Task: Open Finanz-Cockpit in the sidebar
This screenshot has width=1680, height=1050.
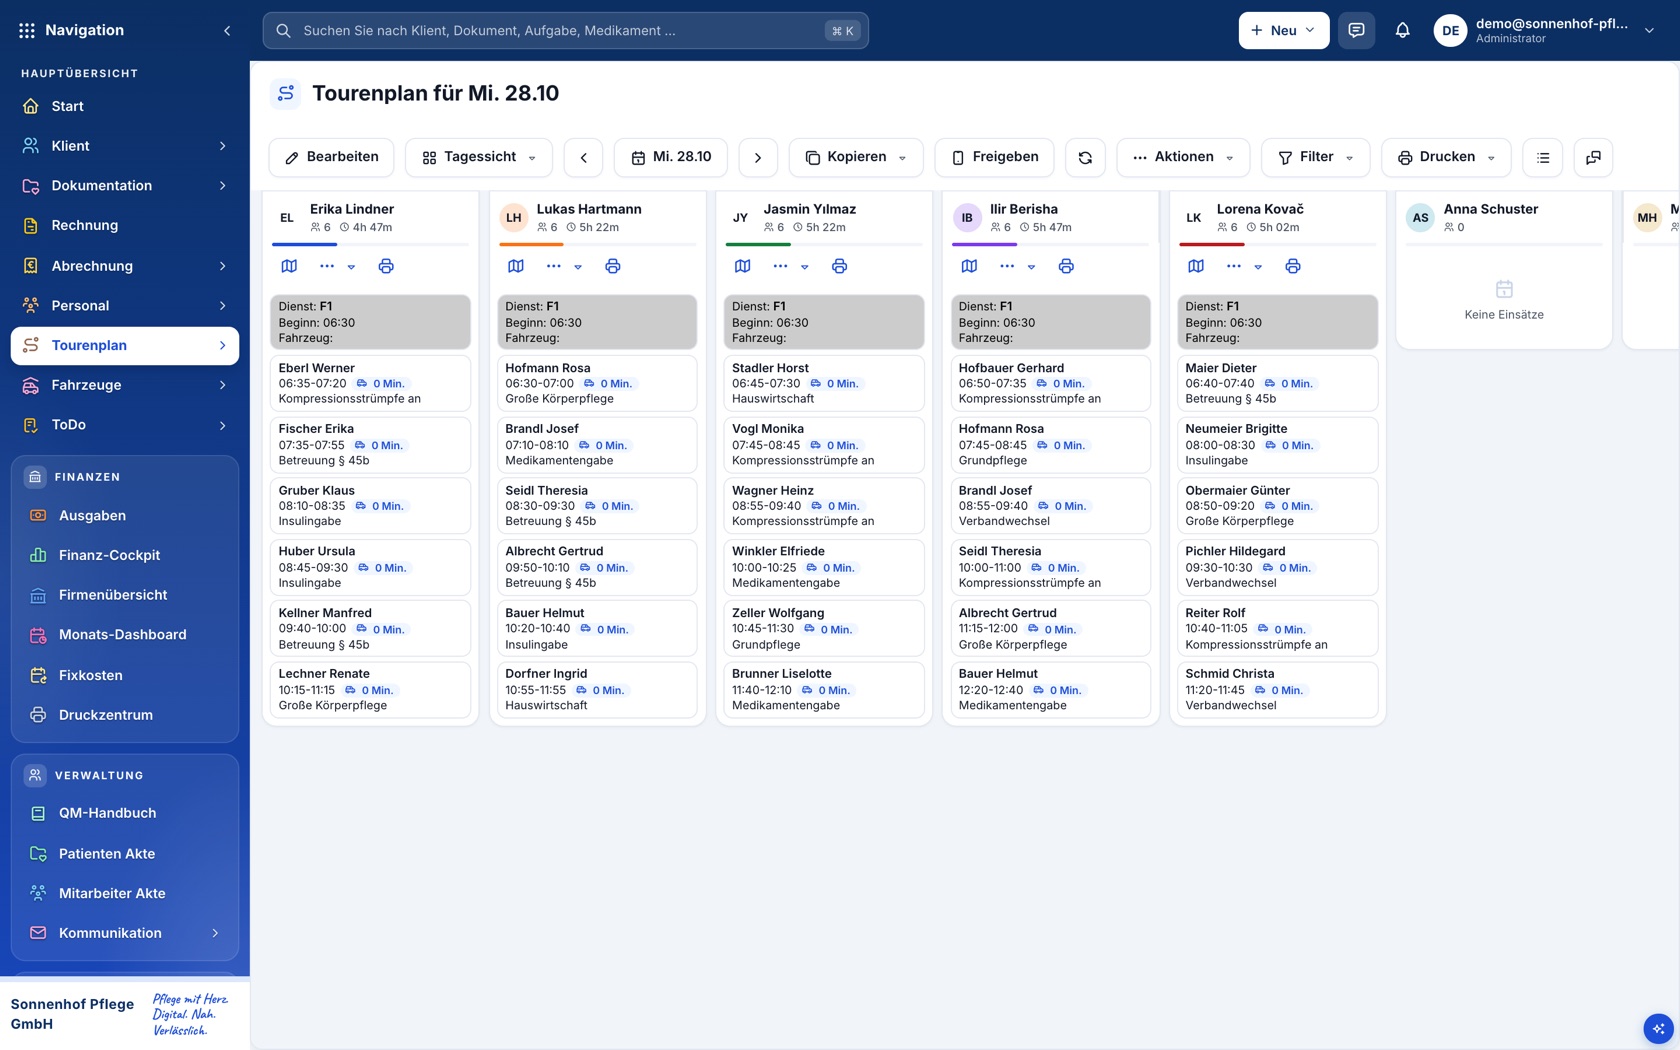Action: click(125, 555)
